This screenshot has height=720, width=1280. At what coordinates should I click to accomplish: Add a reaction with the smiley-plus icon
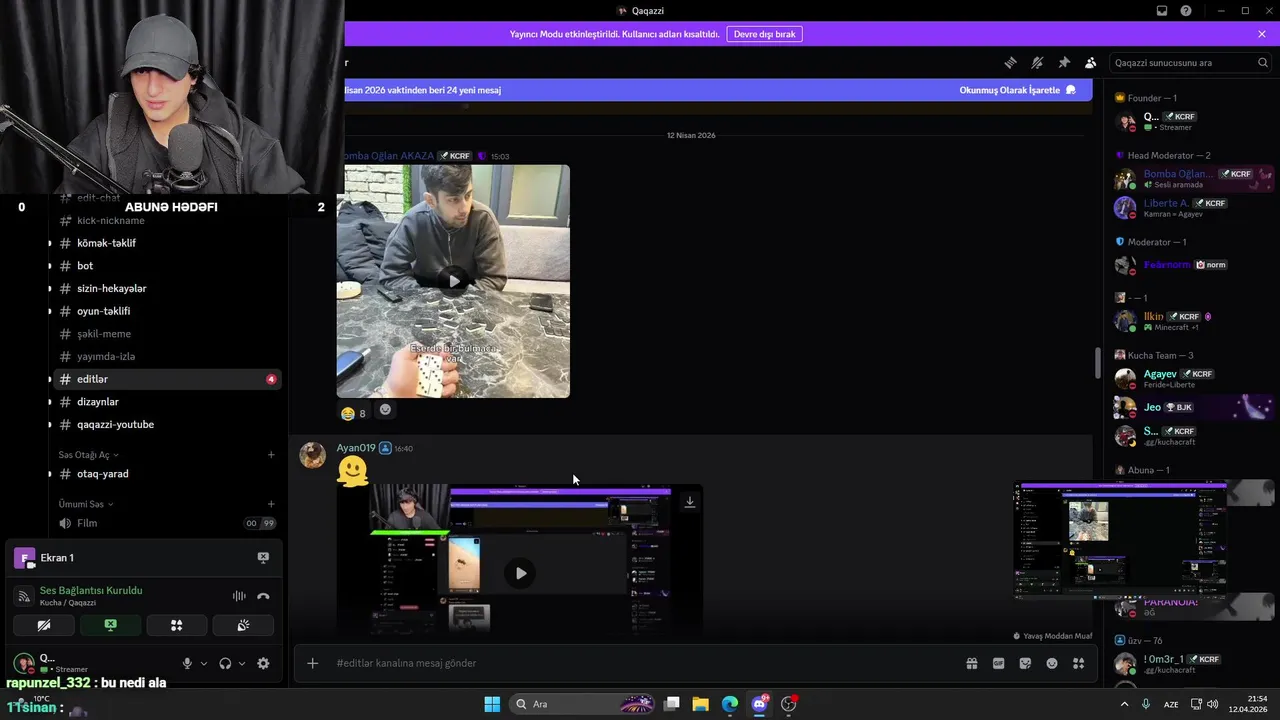click(x=385, y=410)
